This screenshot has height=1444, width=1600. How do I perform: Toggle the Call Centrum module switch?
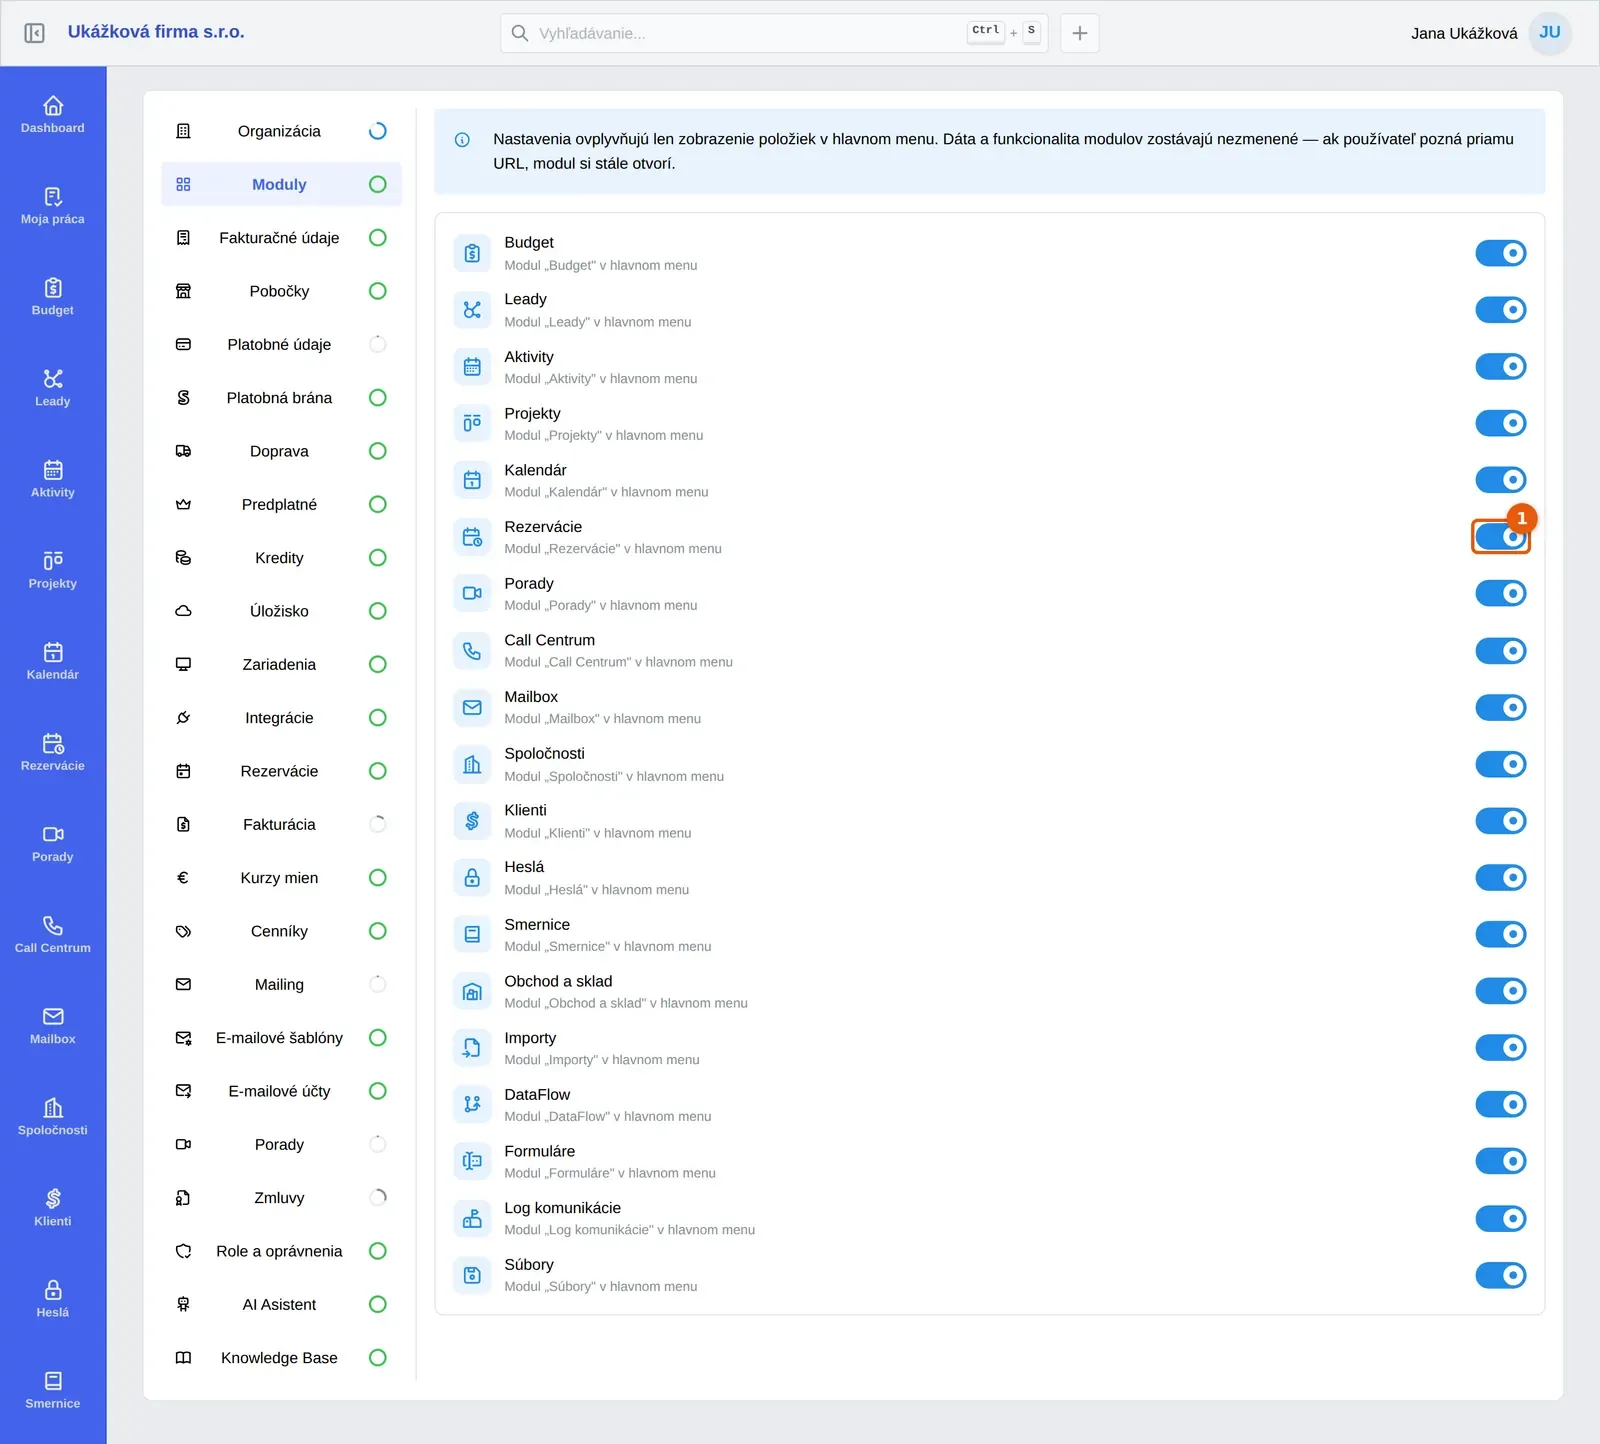click(x=1501, y=651)
